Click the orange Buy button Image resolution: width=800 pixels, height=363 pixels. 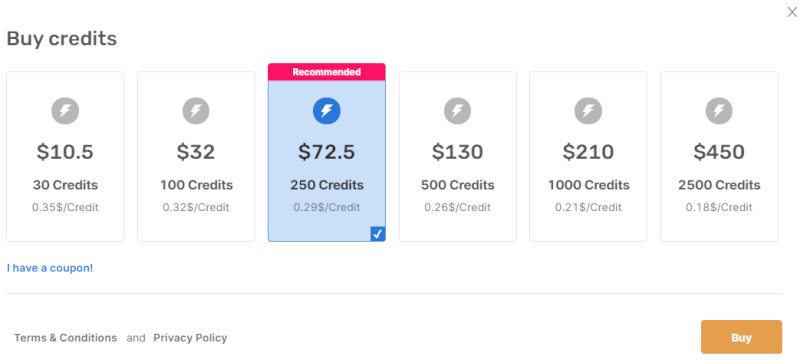(x=741, y=337)
